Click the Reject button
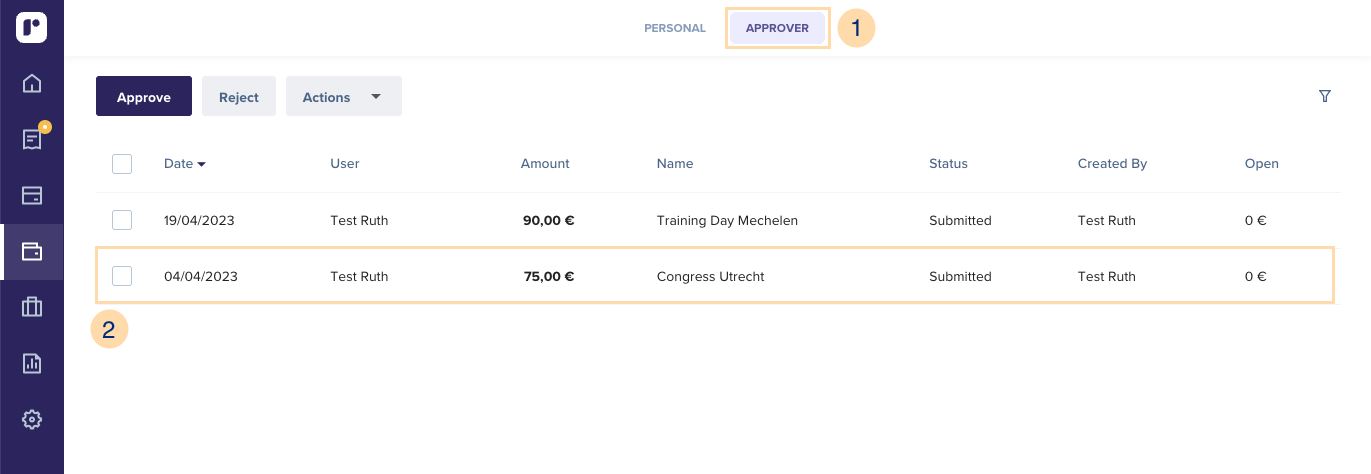 click(239, 97)
